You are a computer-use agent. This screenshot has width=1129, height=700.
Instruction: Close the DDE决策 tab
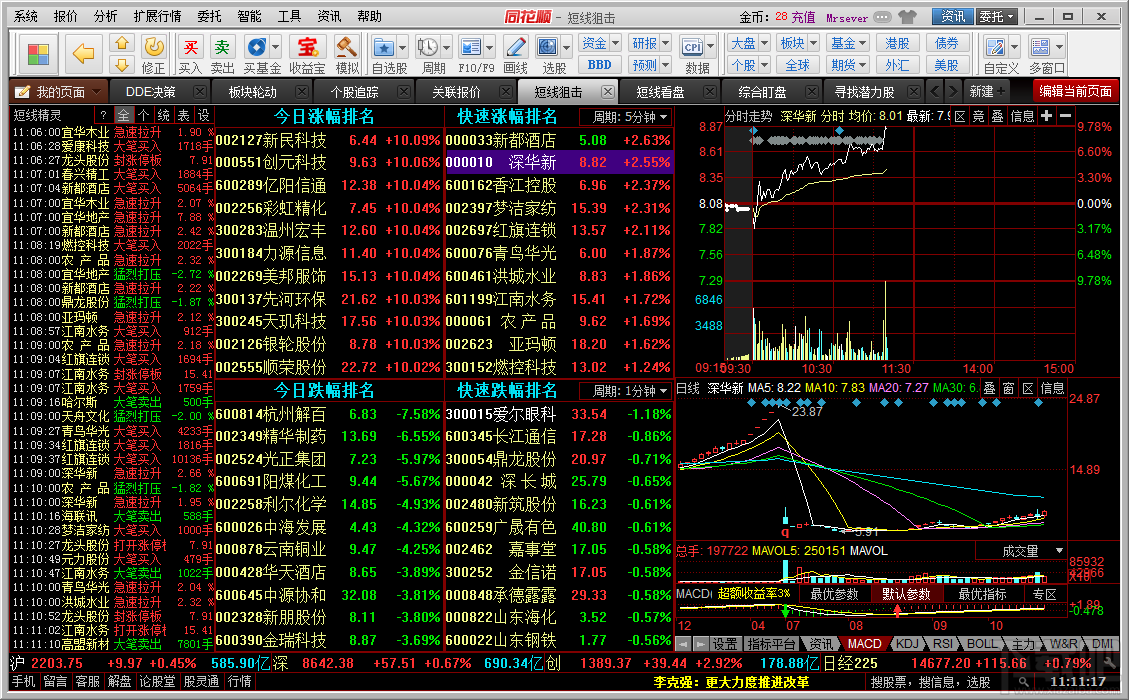click(199, 92)
